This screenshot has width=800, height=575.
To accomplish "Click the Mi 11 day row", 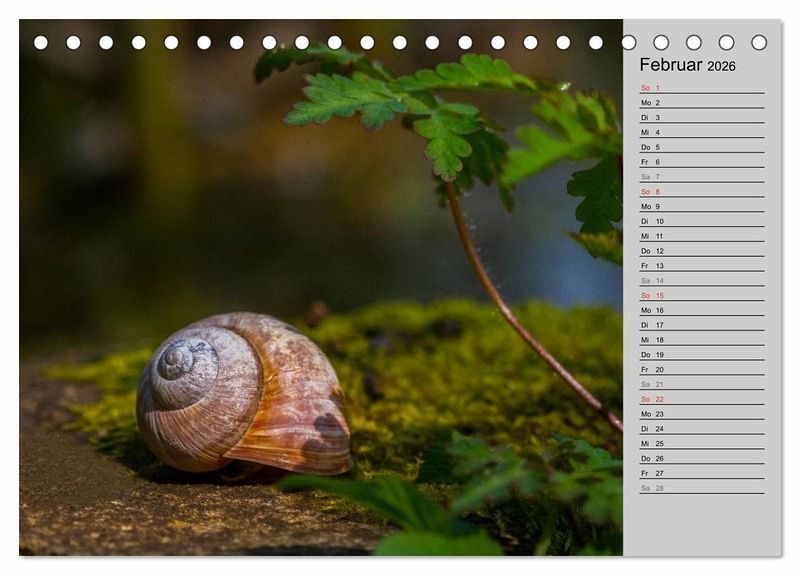I will tap(701, 236).
